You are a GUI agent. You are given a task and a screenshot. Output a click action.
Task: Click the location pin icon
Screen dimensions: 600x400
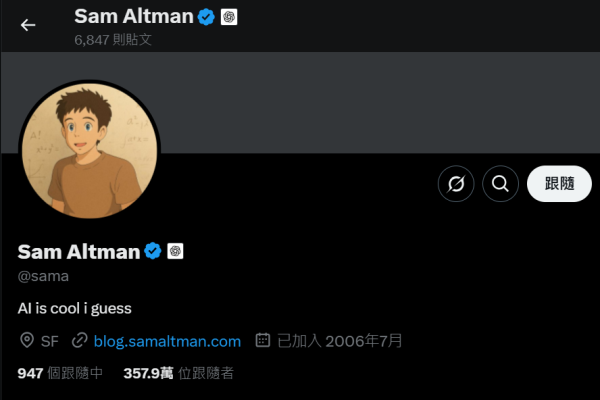(x=27, y=341)
